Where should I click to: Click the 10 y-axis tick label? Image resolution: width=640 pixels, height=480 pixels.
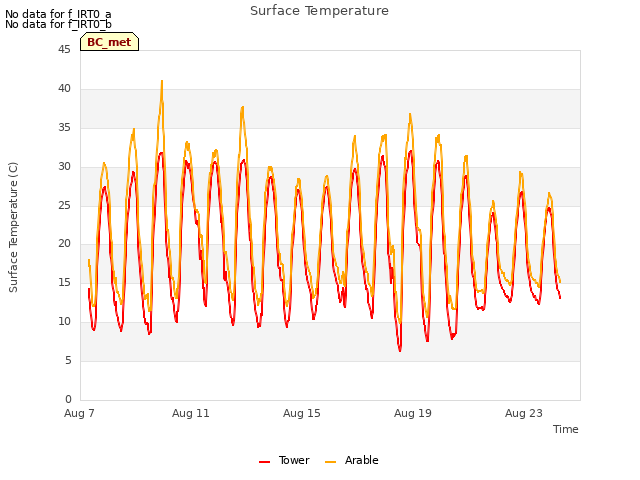[x=64, y=322]
